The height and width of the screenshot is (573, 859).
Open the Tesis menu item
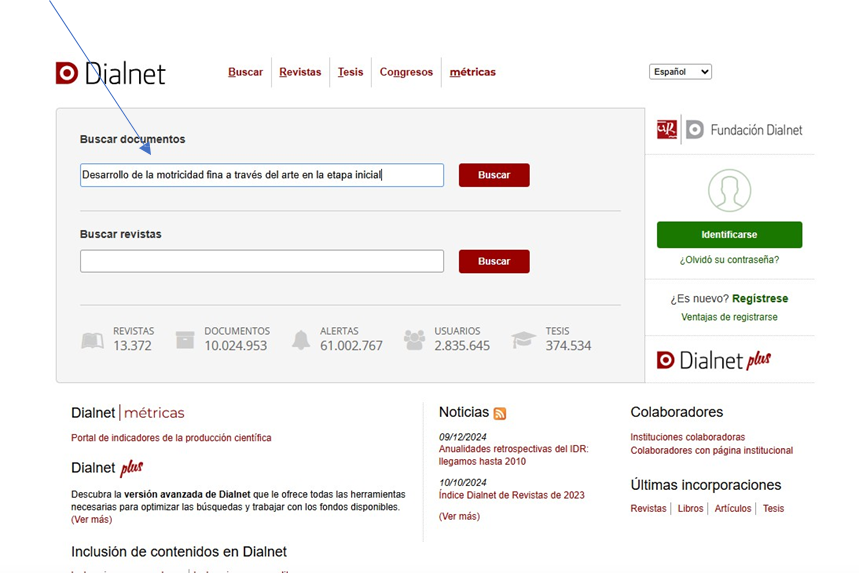click(351, 72)
